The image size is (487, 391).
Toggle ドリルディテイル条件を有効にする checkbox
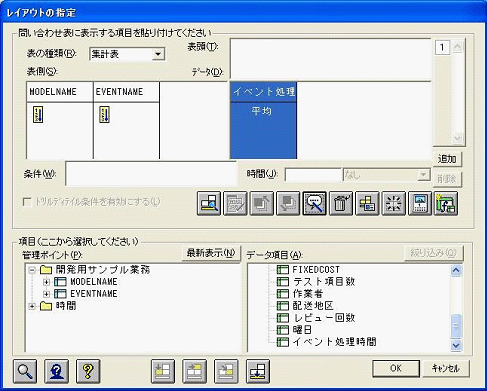(x=27, y=202)
